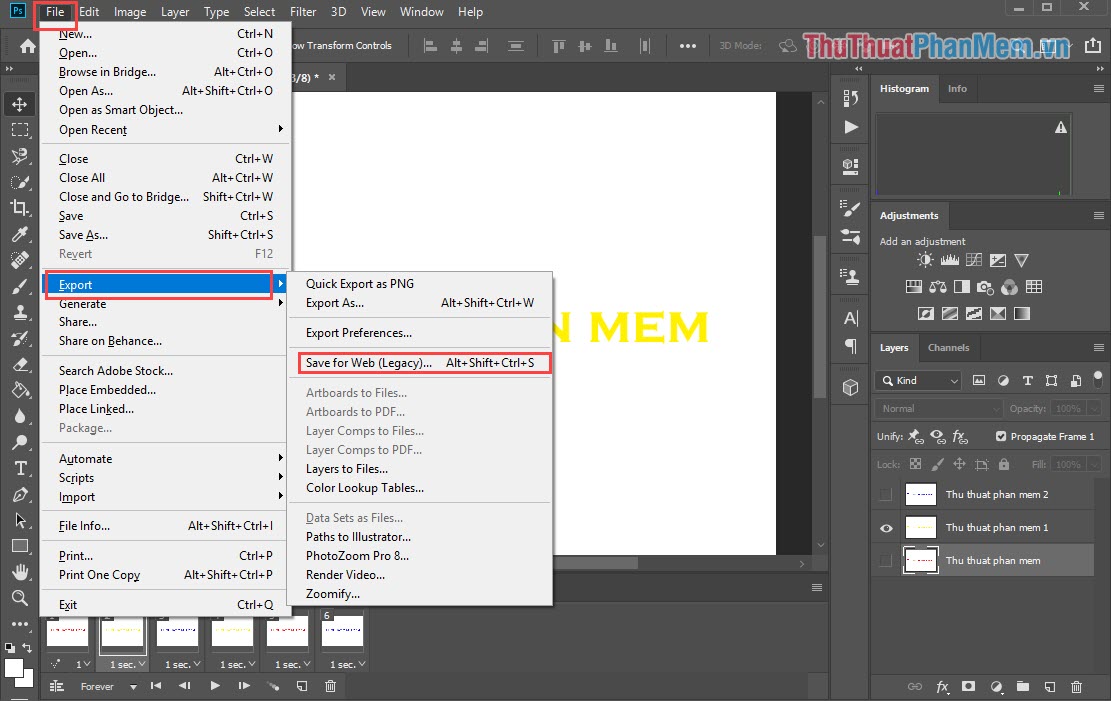
Task: Select the Crop tool
Action: [x=20, y=207]
